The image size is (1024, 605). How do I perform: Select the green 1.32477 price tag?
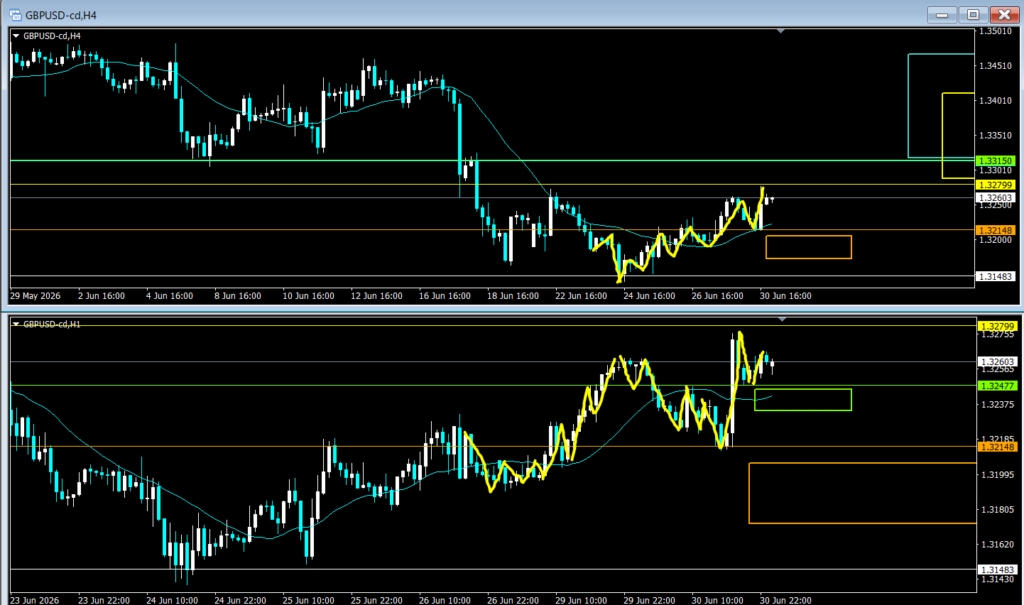tap(997, 385)
